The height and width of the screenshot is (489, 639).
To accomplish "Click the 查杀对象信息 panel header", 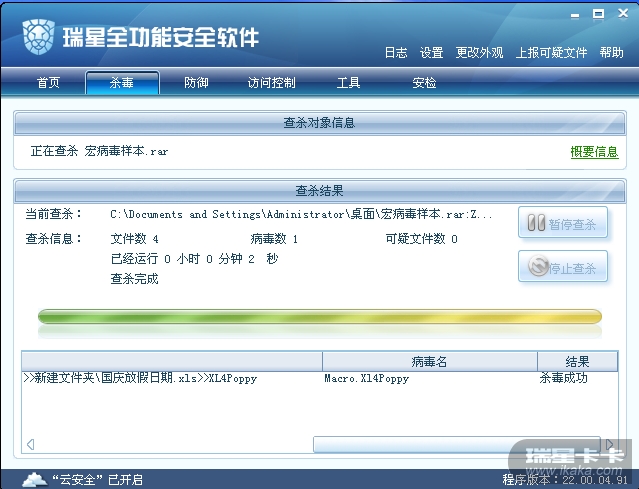I will pyautogui.click(x=320, y=123).
